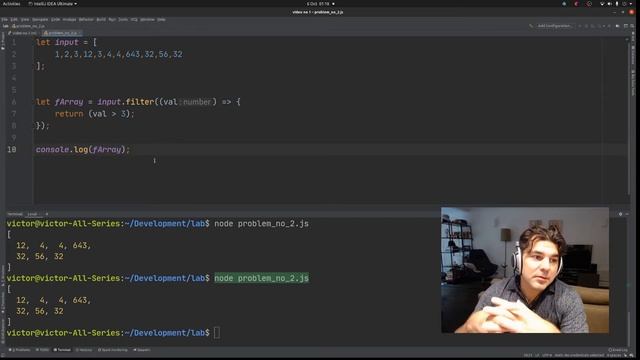Image resolution: width=640 pixels, height=360 pixels.
Task: Click the first 'node problem_no_2.js' command
Action: (262, 224)
